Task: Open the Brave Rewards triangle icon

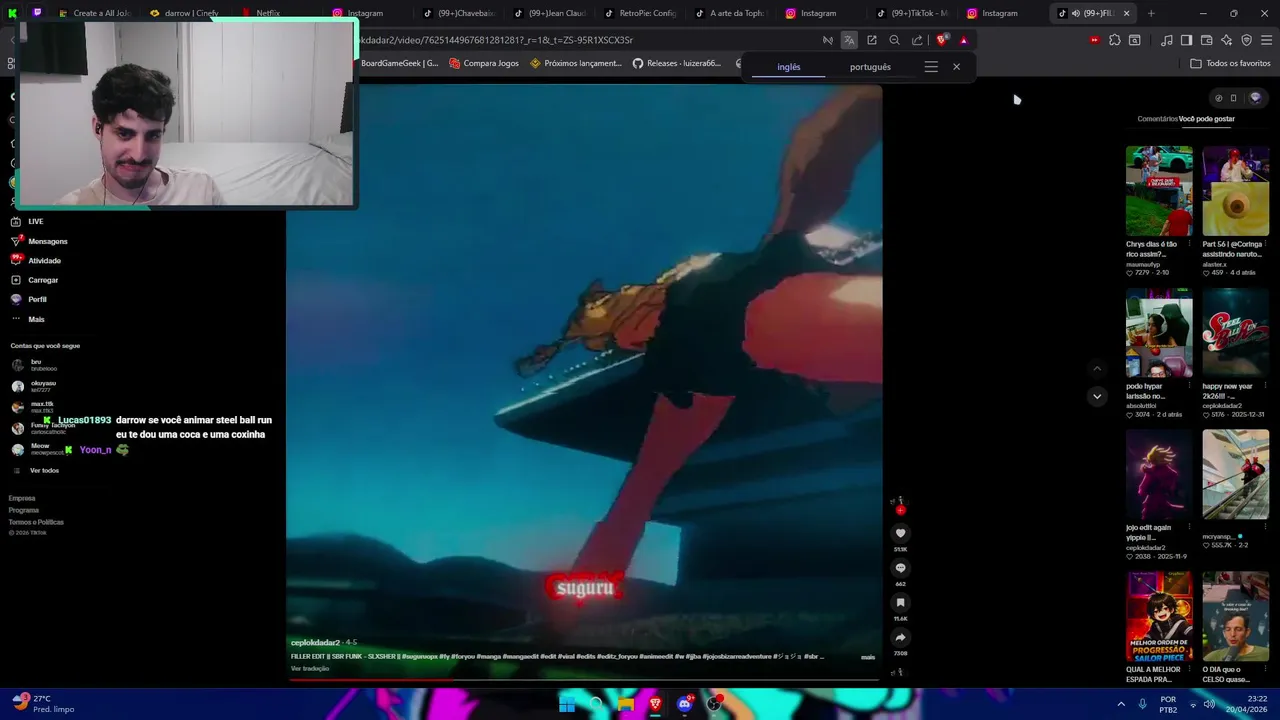Action: pos(964,40)
